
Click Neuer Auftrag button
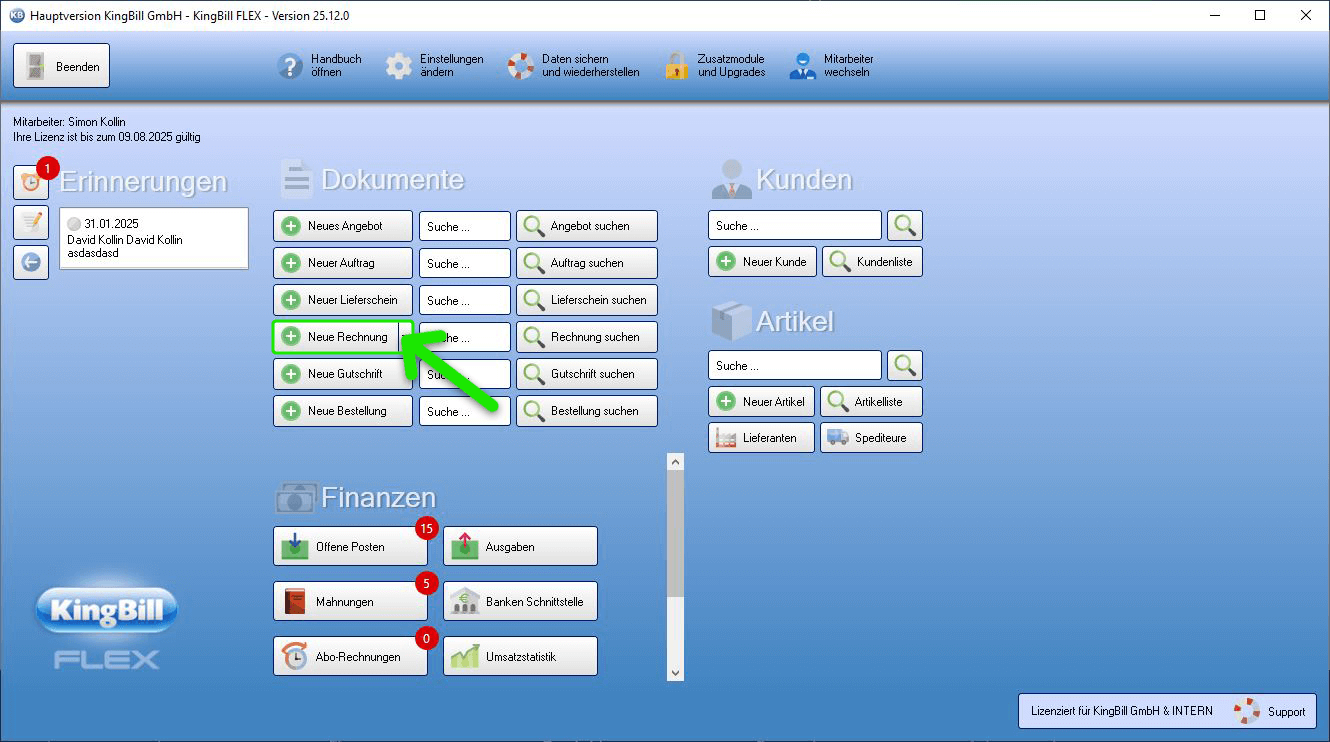click(343, 263)
